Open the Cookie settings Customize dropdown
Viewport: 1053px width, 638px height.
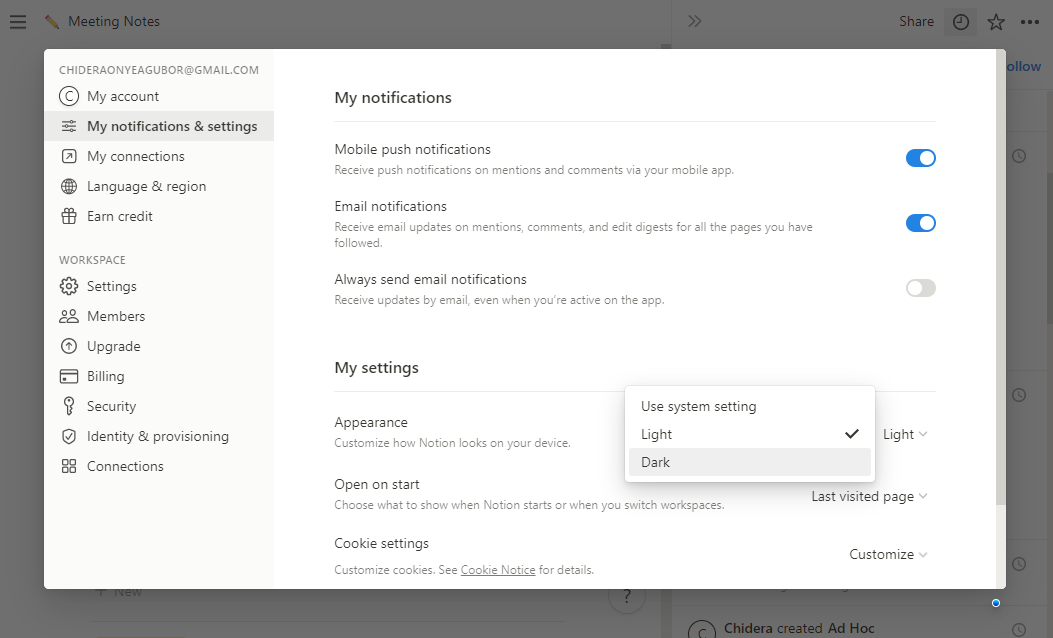click(x=888, y=555)
